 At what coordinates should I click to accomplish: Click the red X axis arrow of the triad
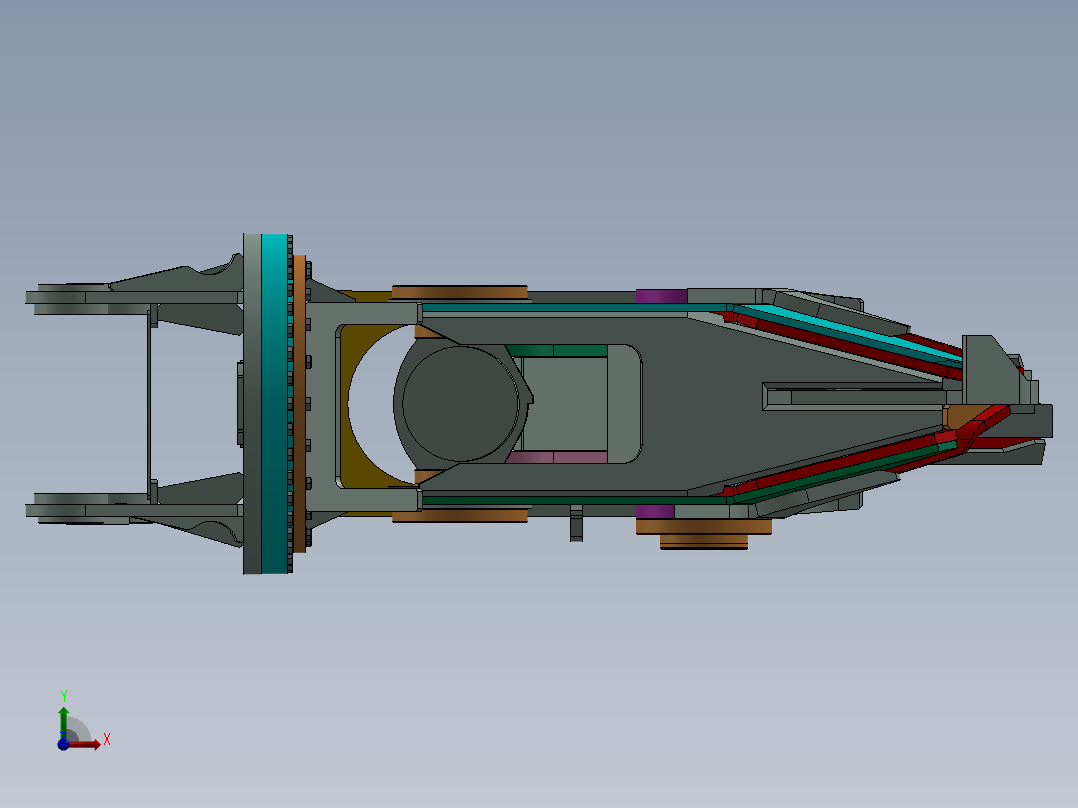[85, 745]
